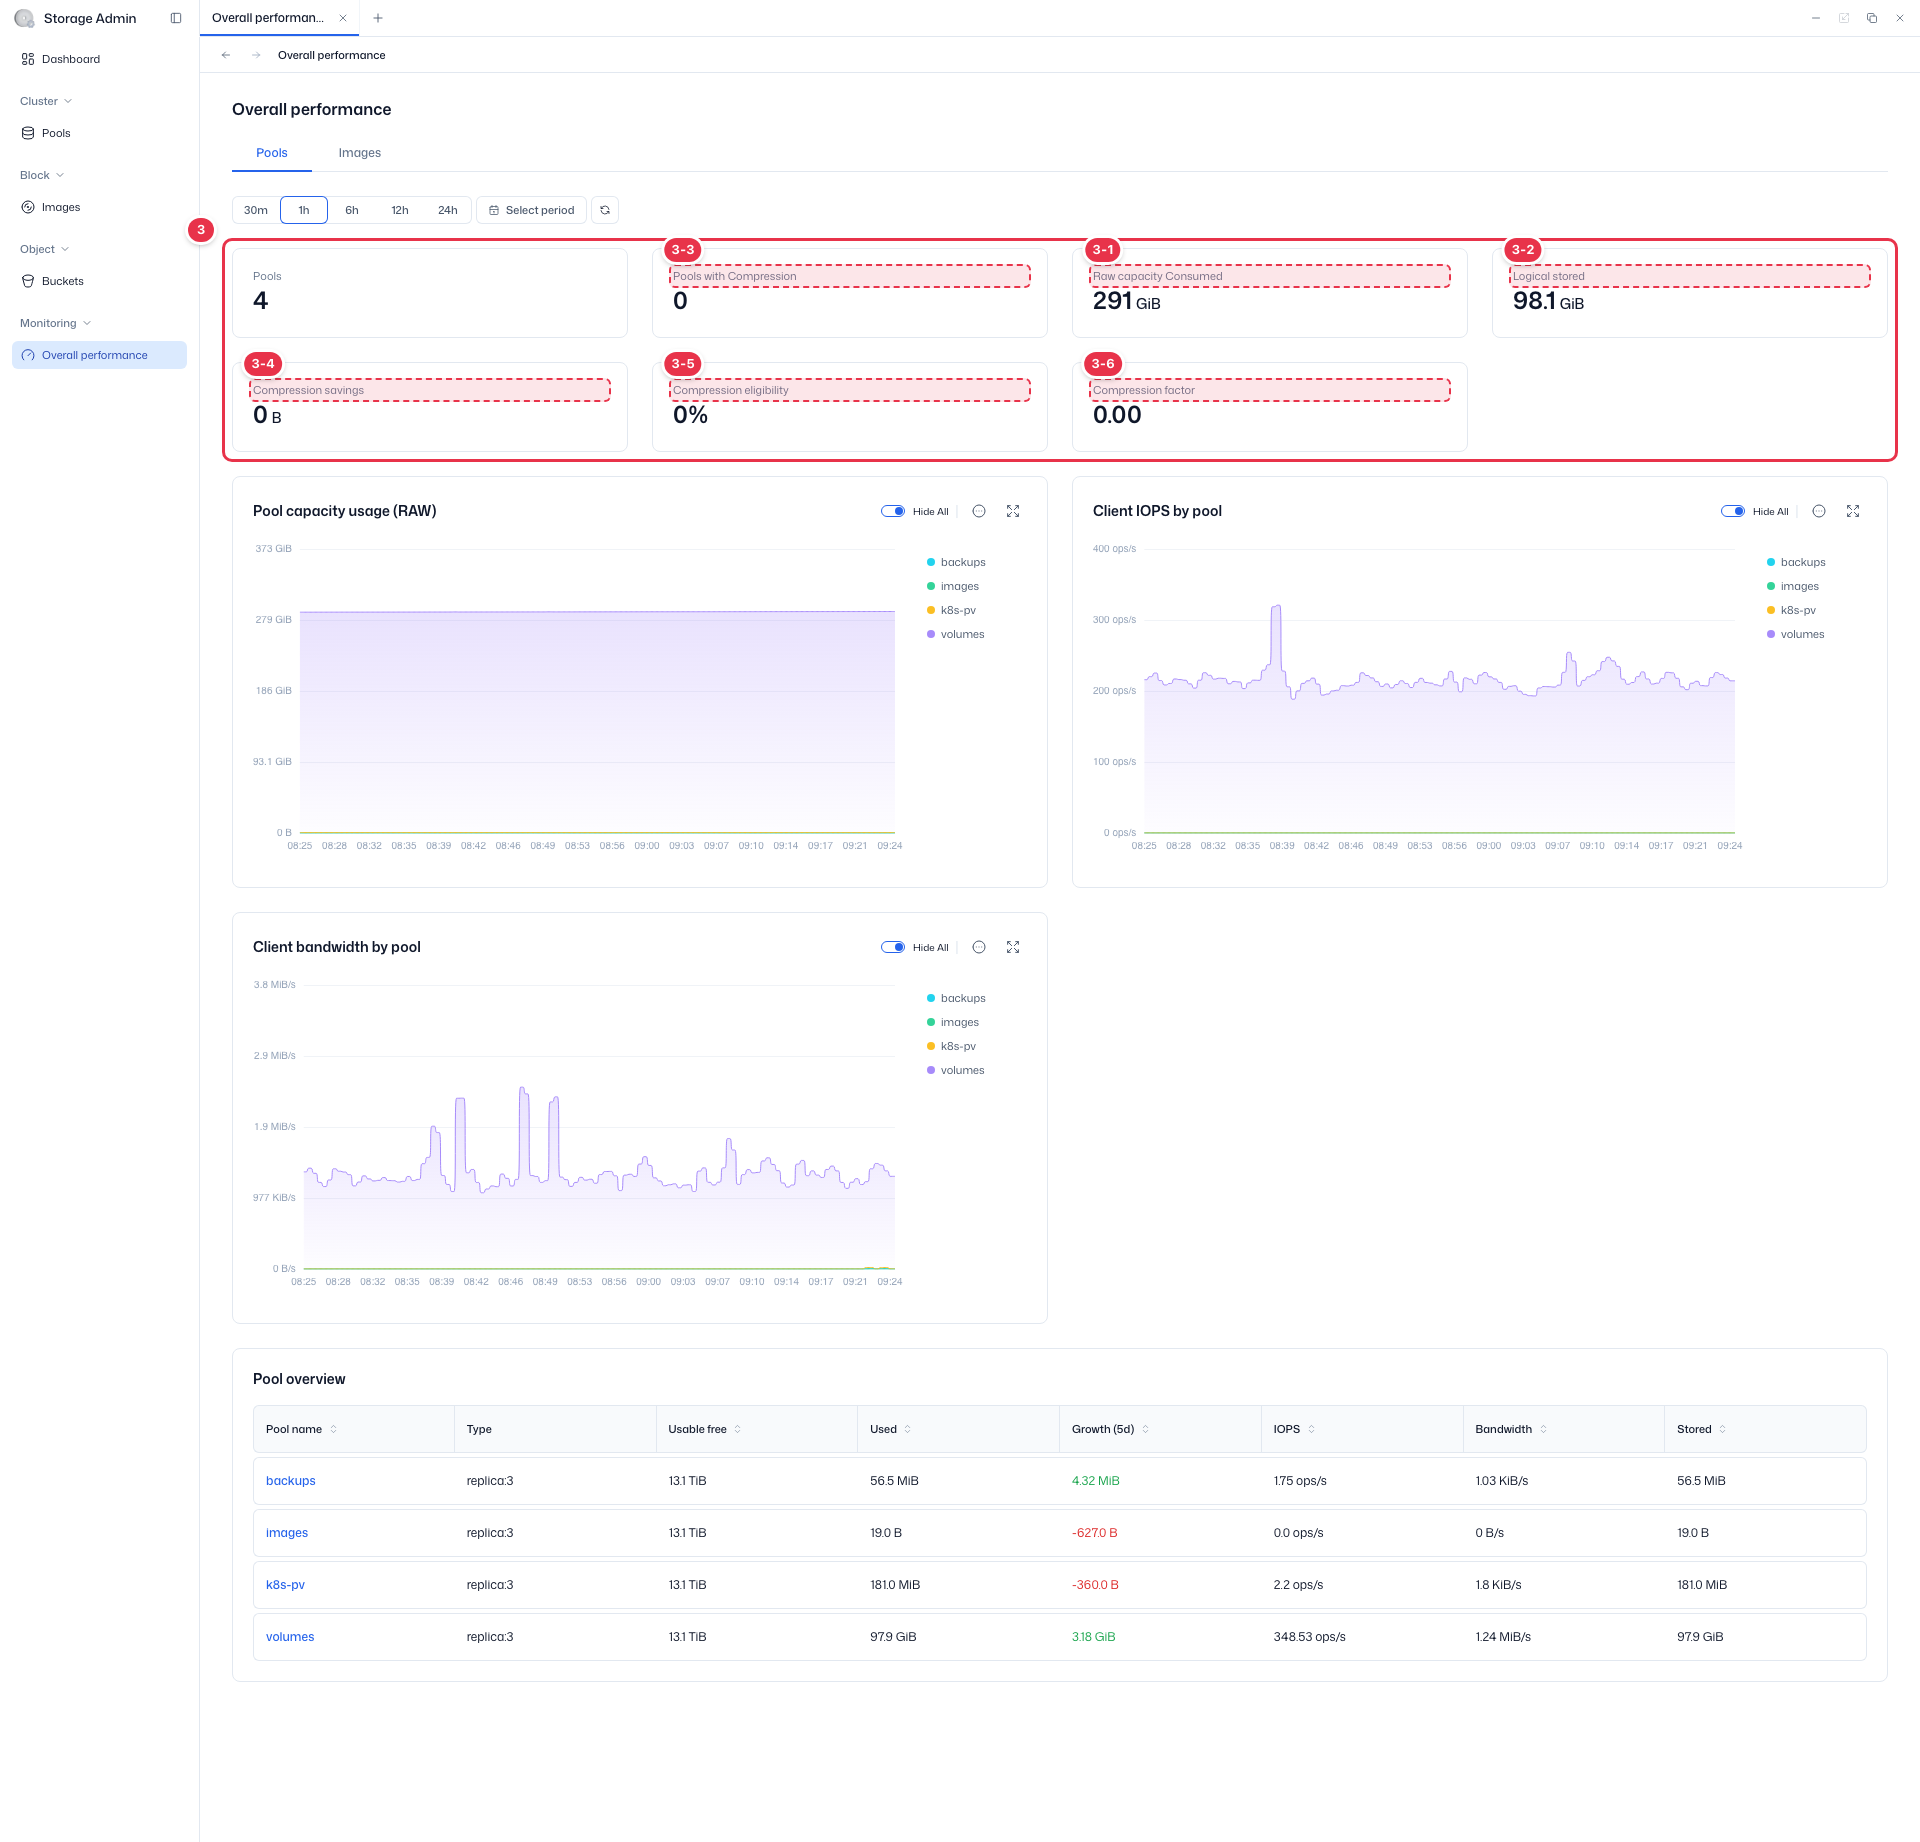Collapse the Object sidebar section

point(44,249)
